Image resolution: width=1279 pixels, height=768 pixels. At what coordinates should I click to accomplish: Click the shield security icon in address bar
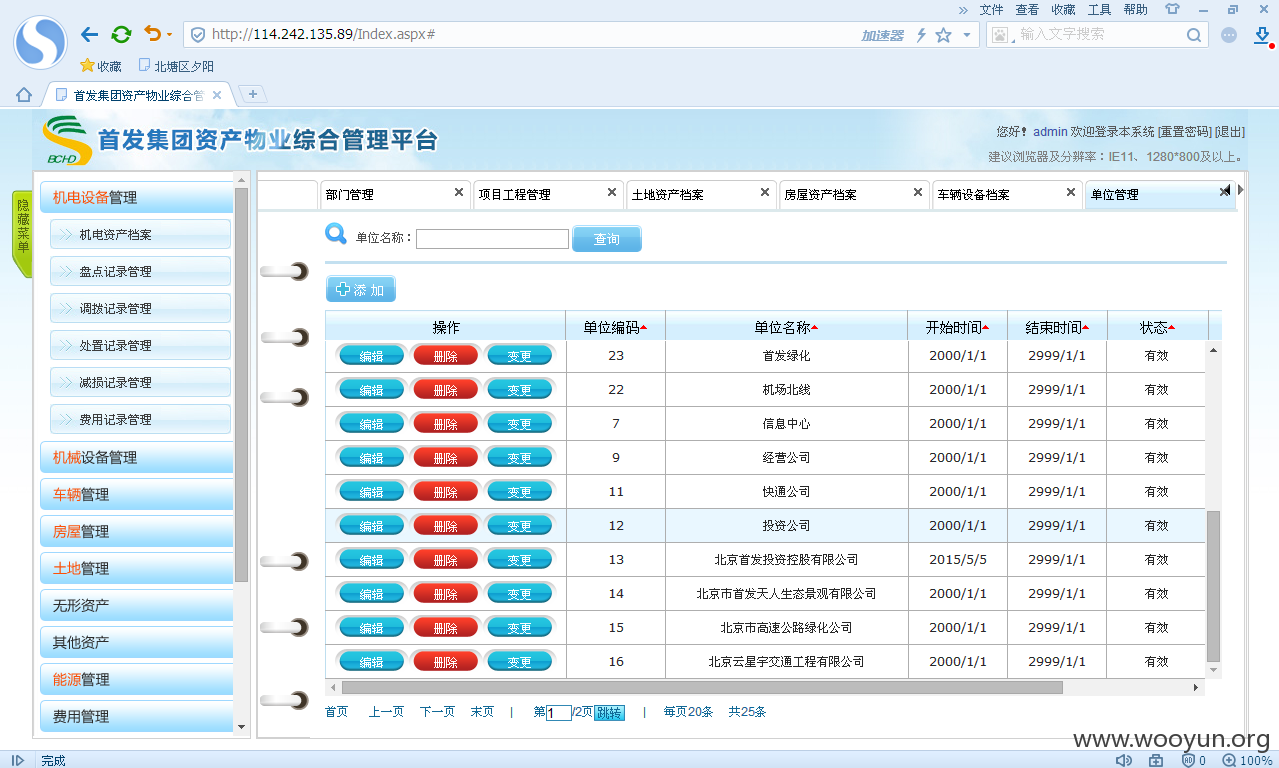(x=198, y=34)
